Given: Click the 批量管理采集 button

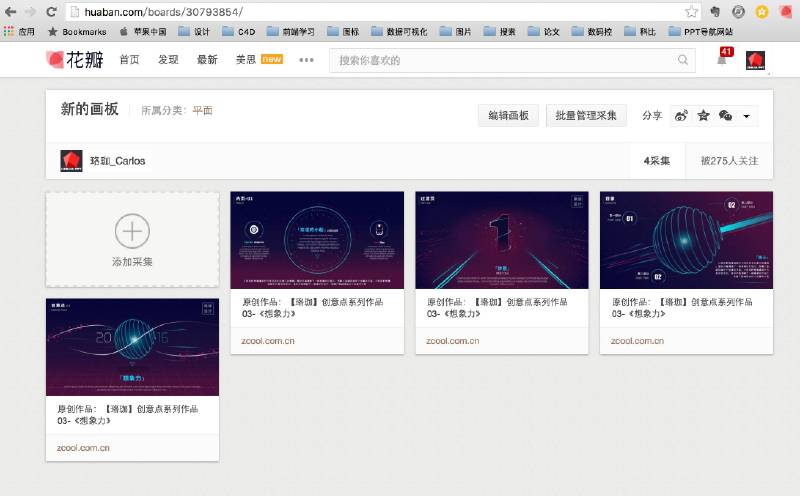Looking at the screenshot, I should coord(586,116).
